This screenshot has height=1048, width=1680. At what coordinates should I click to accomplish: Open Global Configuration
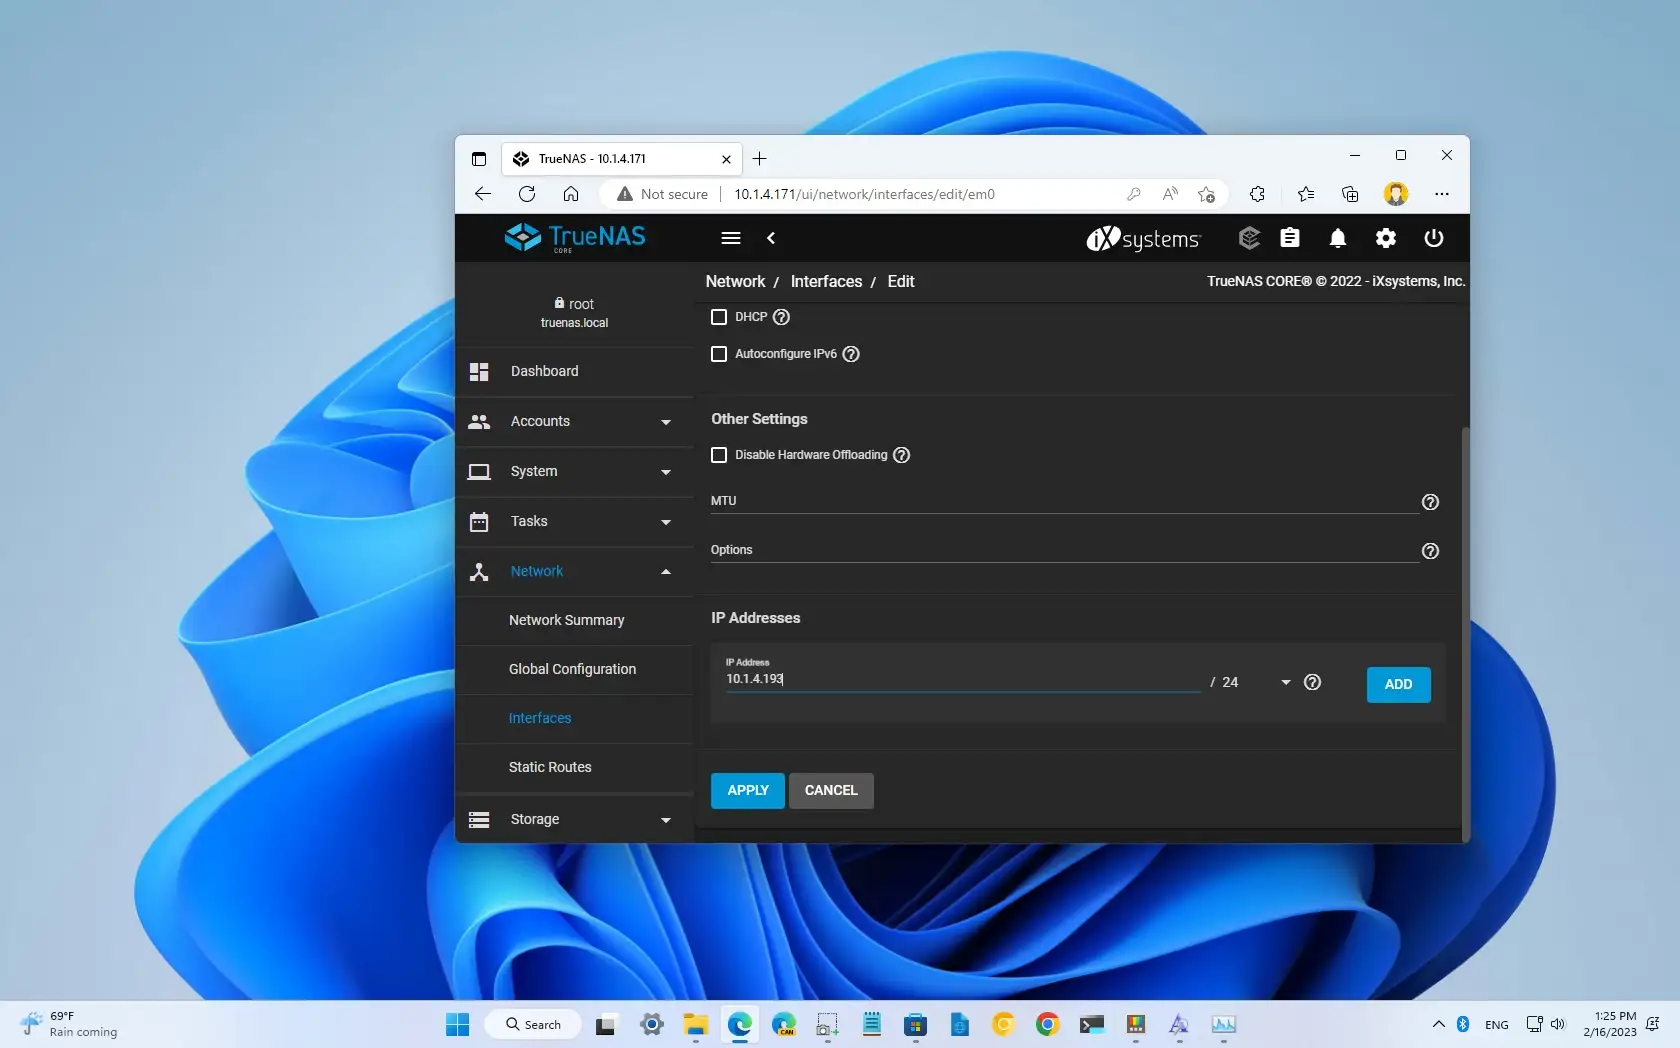[574, 669]
